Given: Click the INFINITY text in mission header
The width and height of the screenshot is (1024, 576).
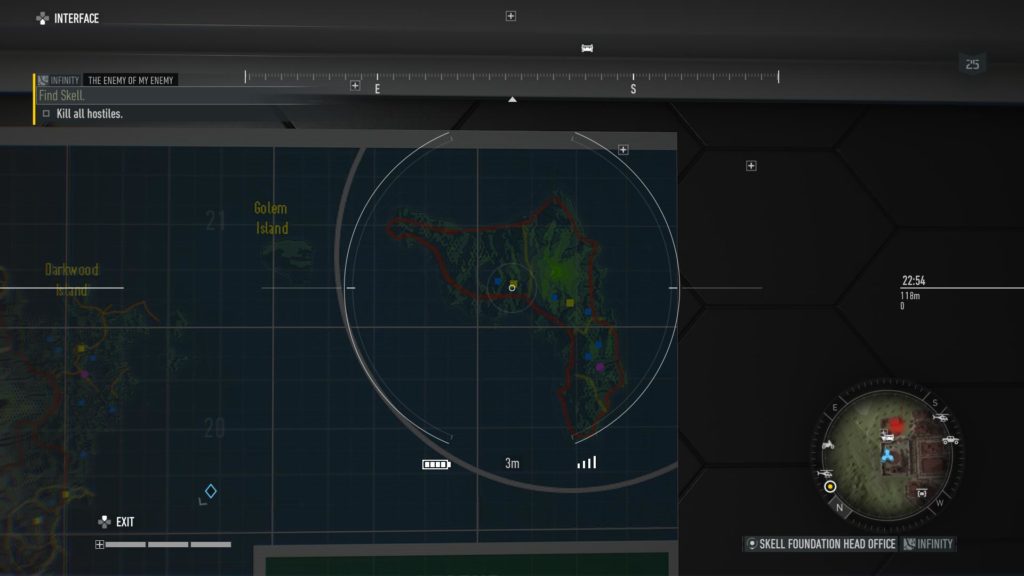Looking at the screenshot, I should [x=65, y=80].
